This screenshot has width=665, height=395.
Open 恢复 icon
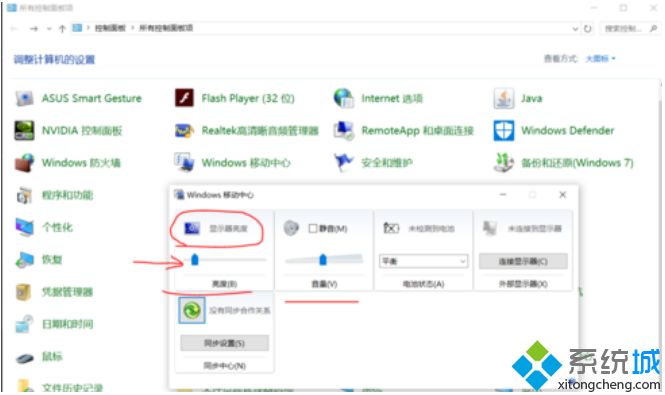24,260
